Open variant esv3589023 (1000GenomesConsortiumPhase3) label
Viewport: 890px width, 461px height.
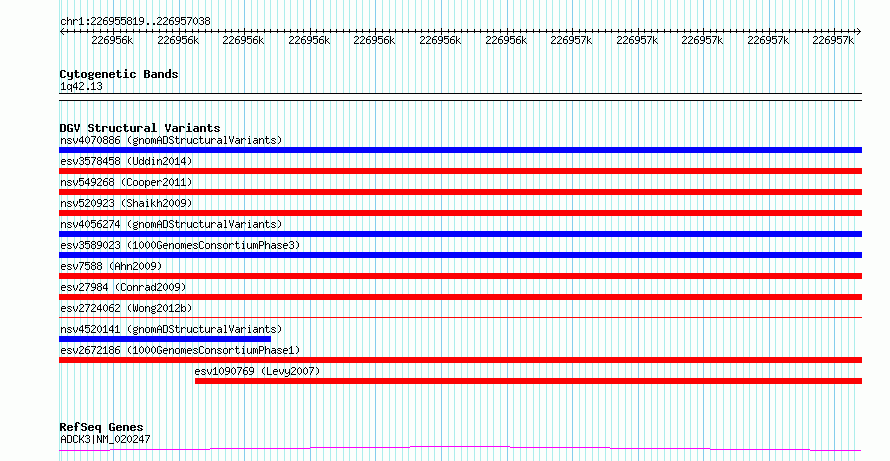click(x=180, y=245)
